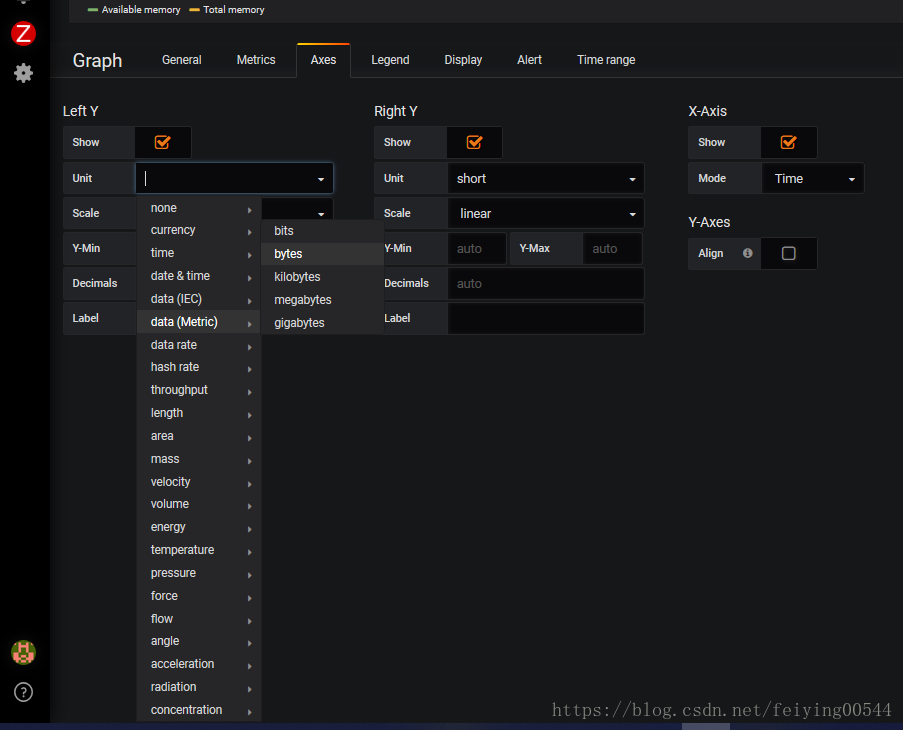Viewport: 903px width, 730px height.
Task: Choose megabytes unit in submenu
Action: 322,300
